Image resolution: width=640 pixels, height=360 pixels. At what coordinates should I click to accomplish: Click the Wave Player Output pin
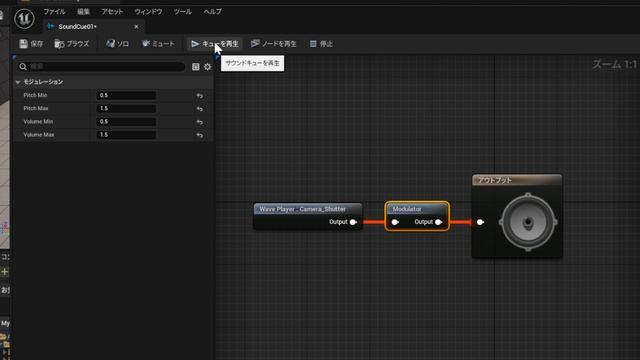point(353,222)
